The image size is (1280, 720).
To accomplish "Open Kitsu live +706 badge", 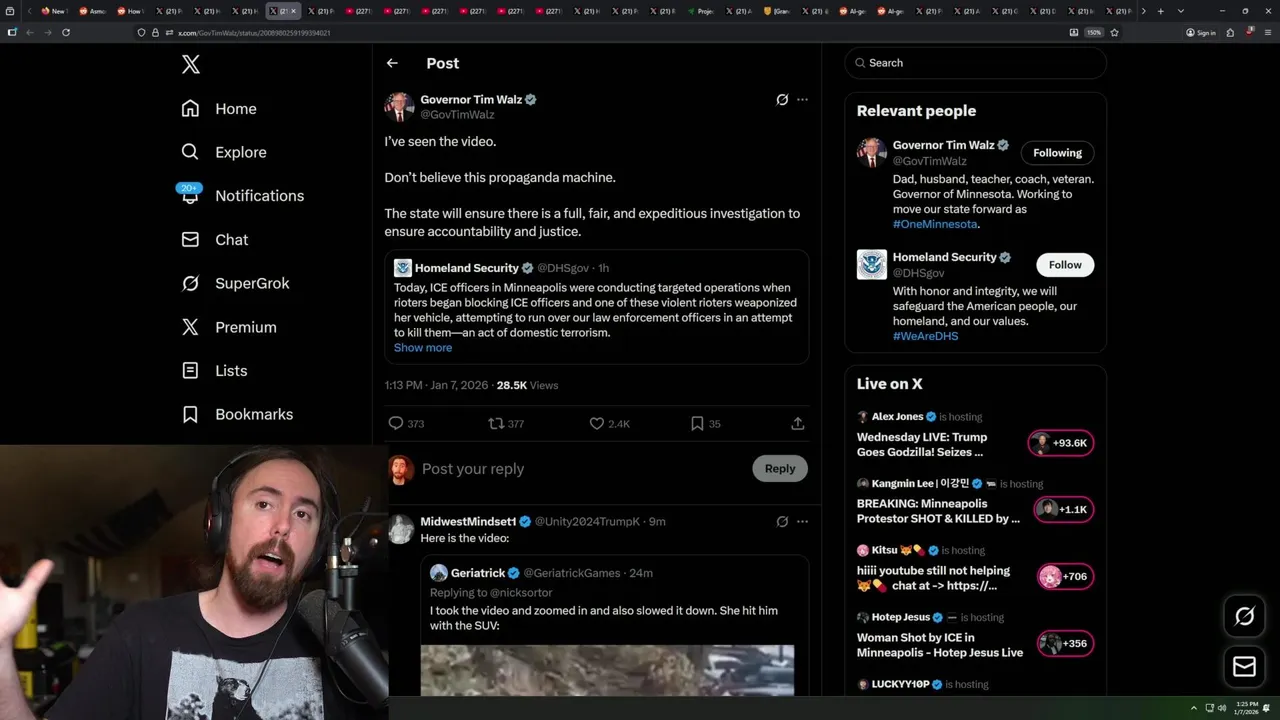I will 1065,576.
